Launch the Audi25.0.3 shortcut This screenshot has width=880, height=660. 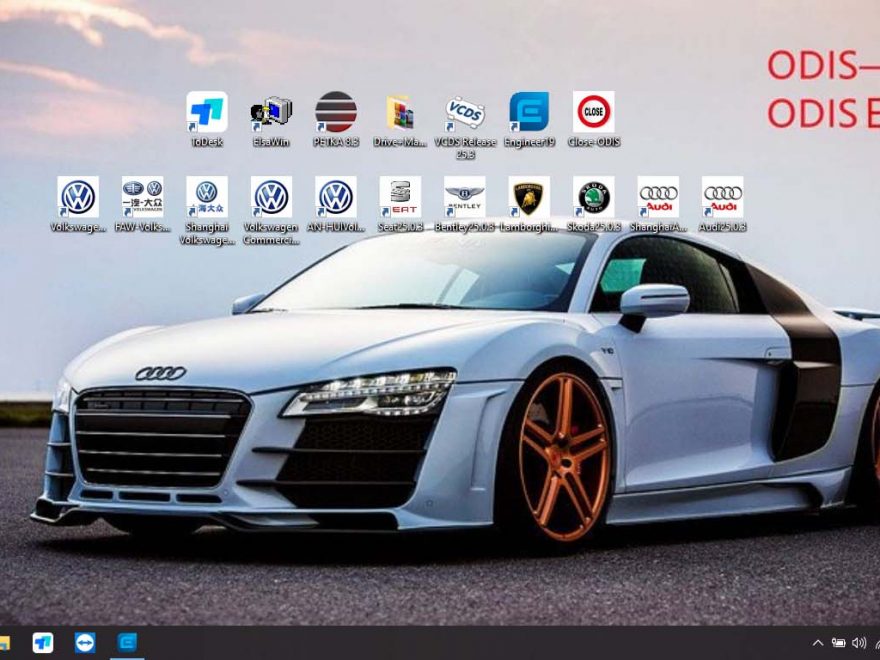[722, 198]
